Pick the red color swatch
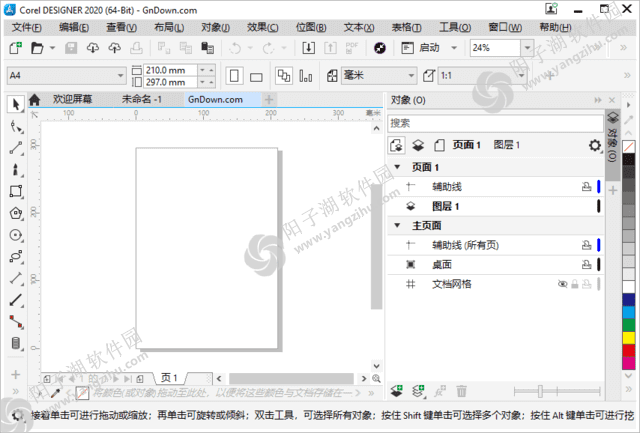 pyautogui.click(x=629, y=350)
